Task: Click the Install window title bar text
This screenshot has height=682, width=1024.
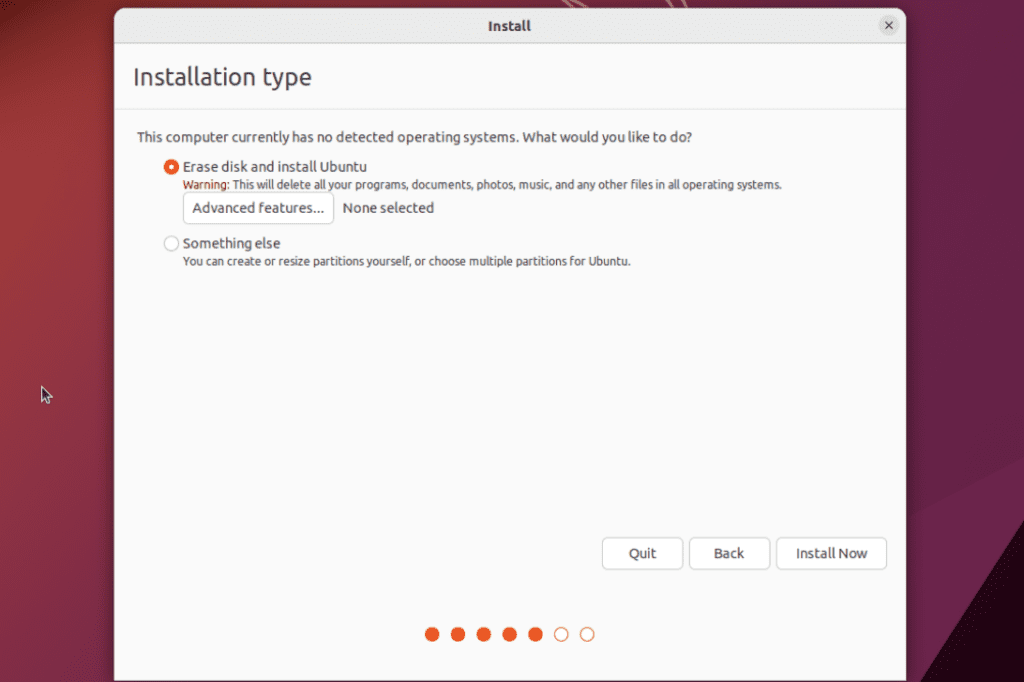Action: 509,26
